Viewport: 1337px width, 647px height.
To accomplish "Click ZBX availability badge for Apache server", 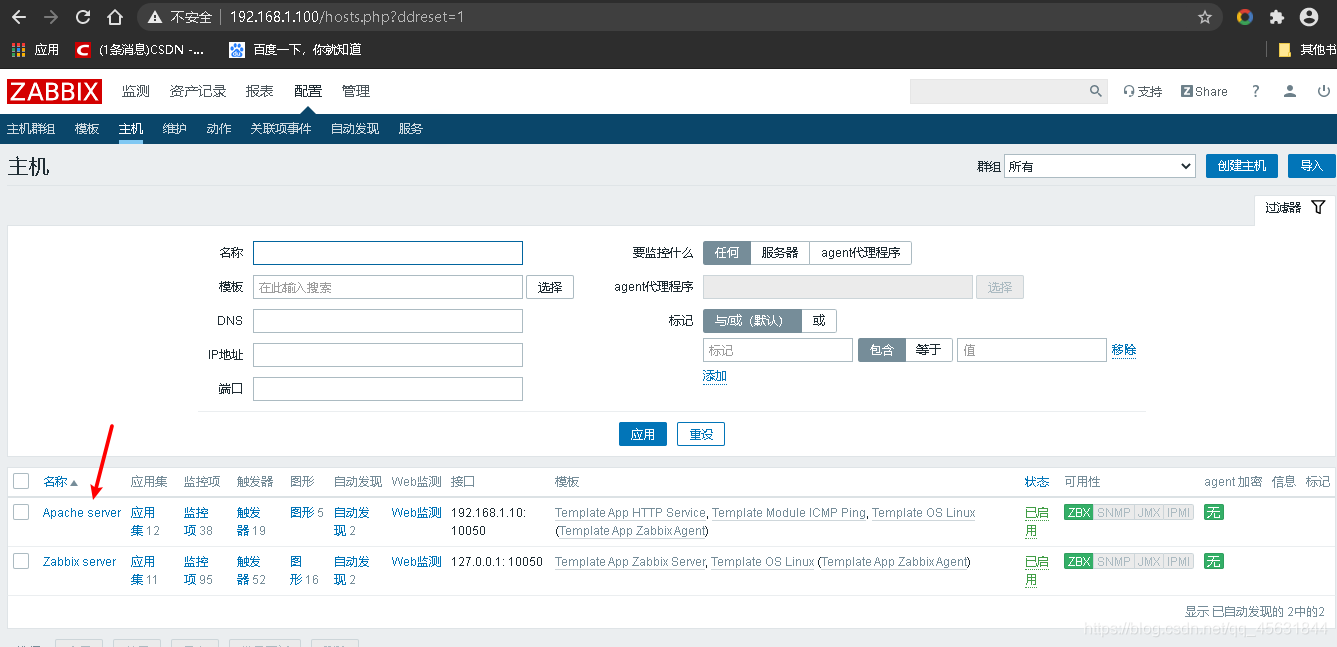I will [x=1079, y=513].
